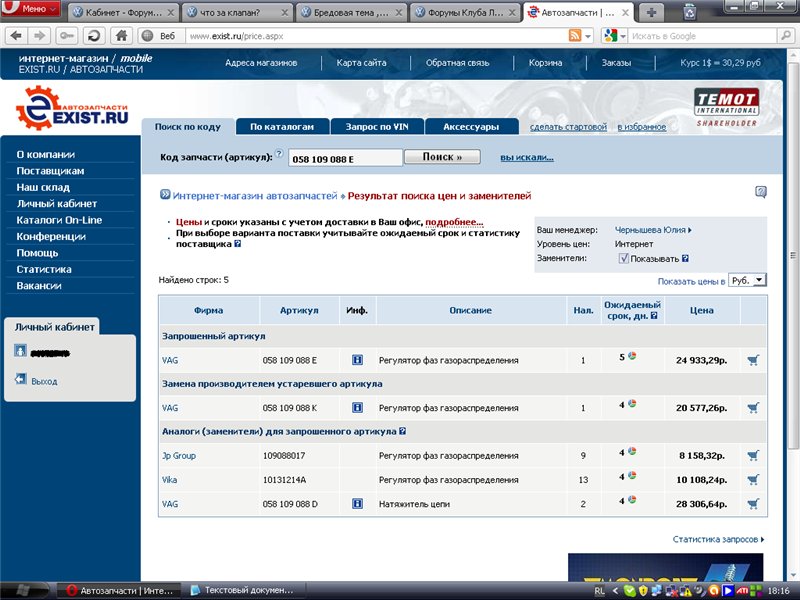Screen dimensions: 800x600
Task: Click the RSS feed icon in address bar
Action: 574,36
